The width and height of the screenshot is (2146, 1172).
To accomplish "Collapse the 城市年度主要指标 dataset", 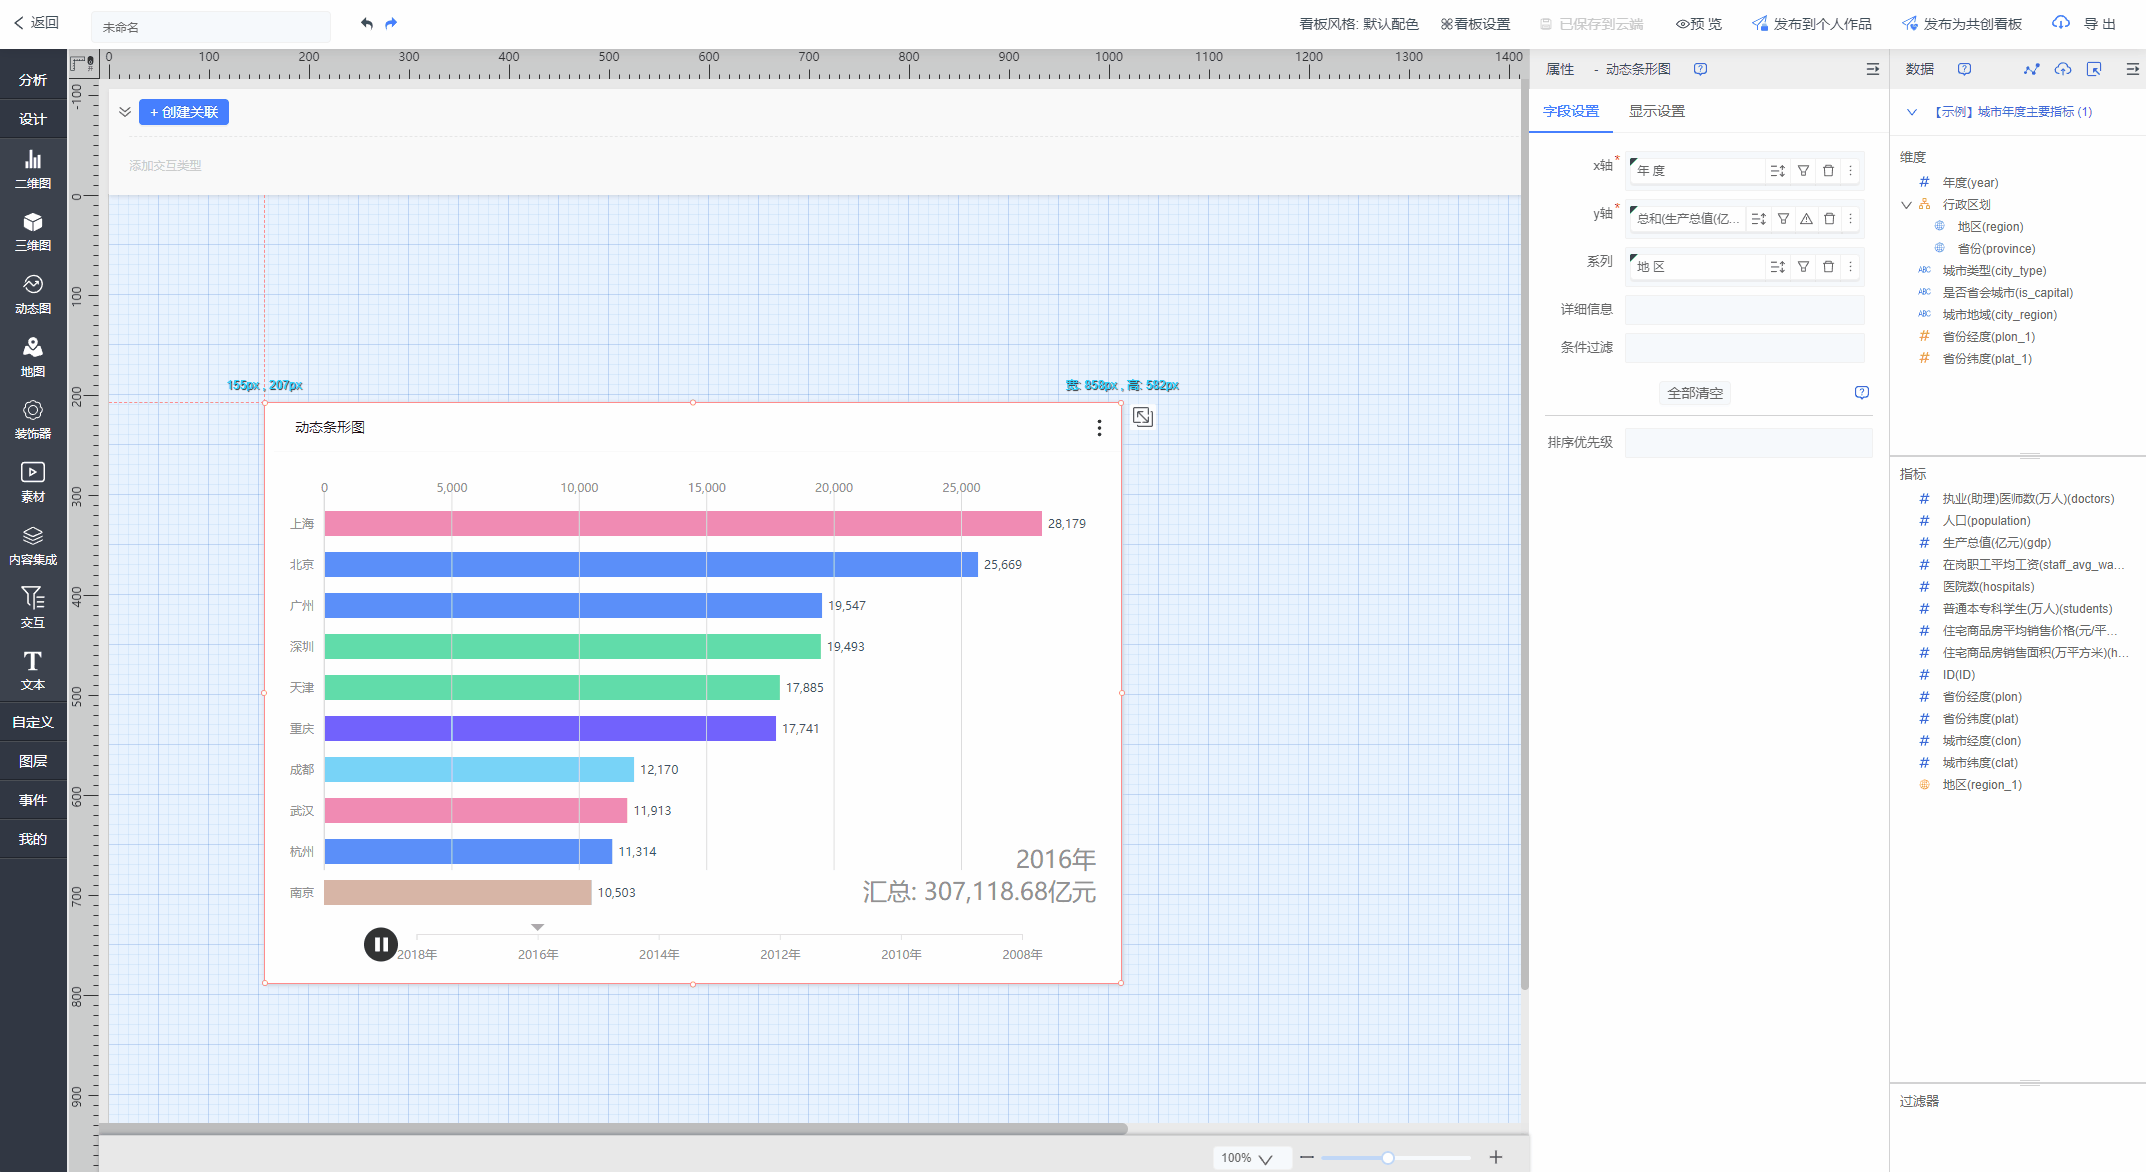I will click(x=1911, y=112).
